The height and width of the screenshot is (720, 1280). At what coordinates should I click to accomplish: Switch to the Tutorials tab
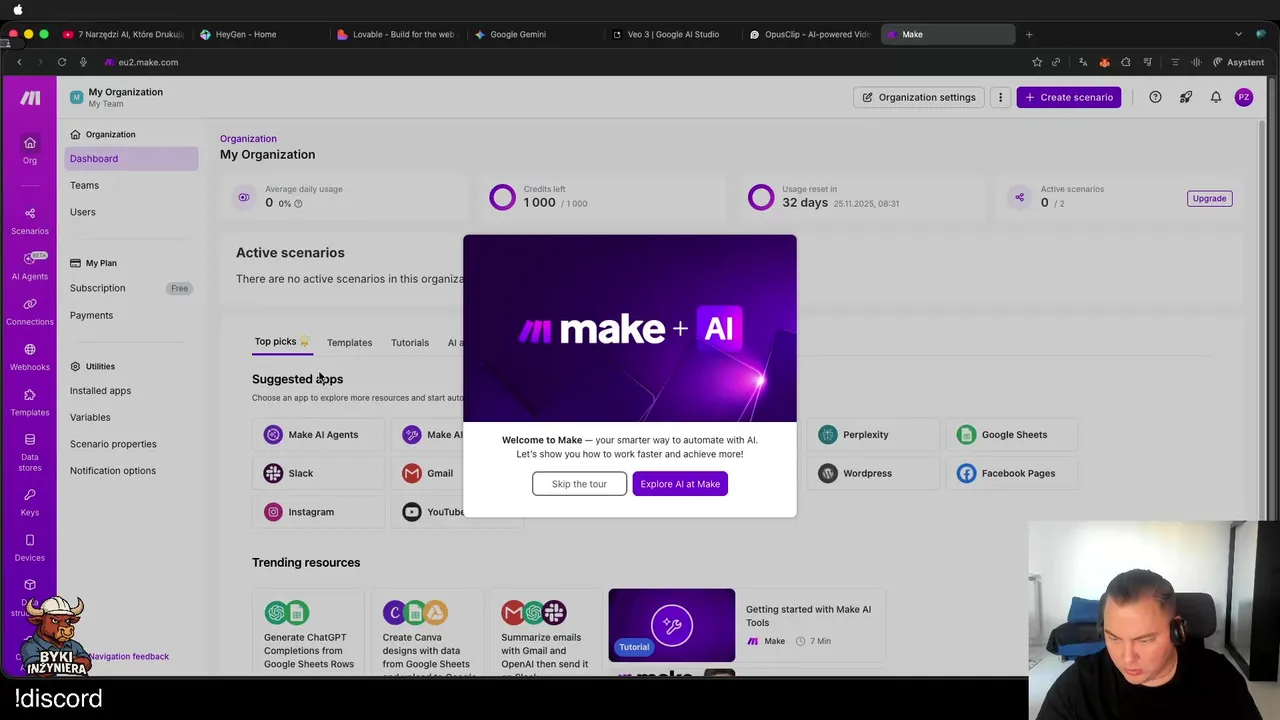[410, 342]
